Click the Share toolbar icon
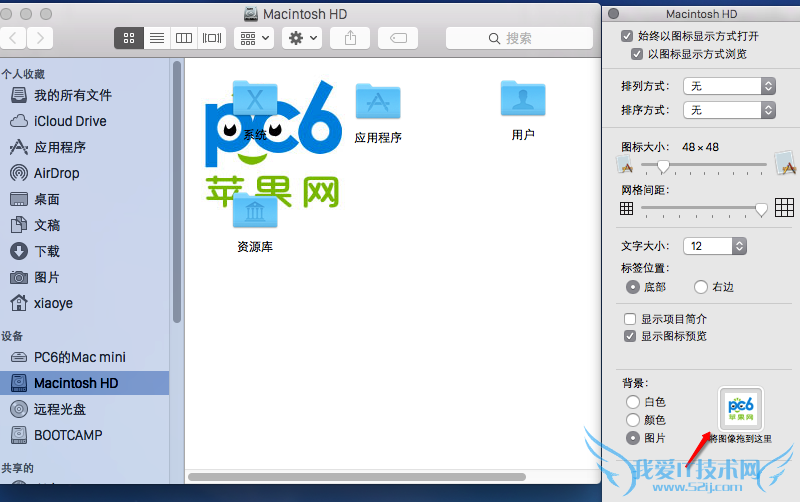 [x=350, y=38]
